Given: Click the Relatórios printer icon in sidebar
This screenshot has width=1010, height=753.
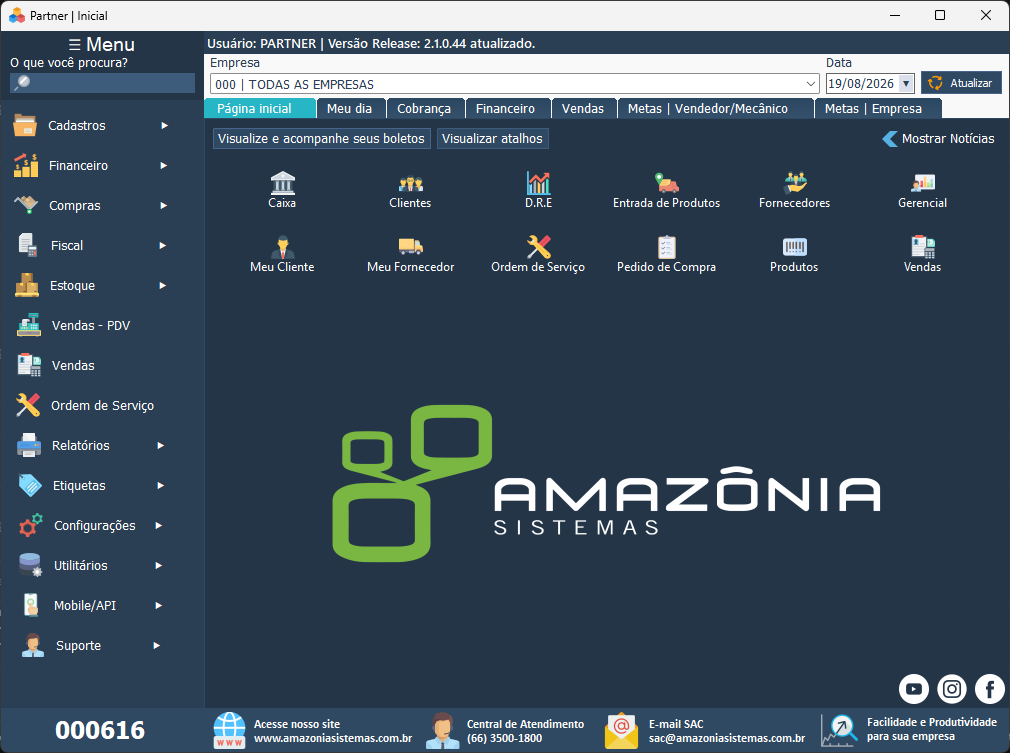Looking at the screenshot, I should pyautogui.click(x=28, y=445).
